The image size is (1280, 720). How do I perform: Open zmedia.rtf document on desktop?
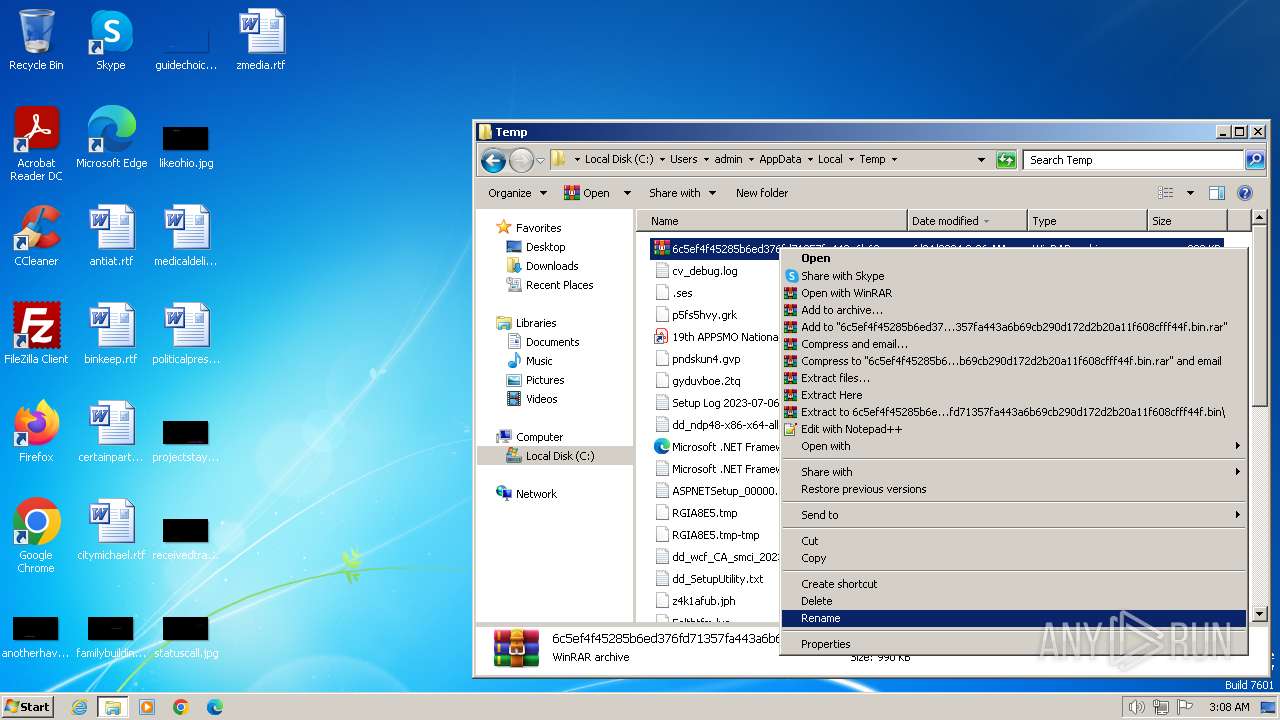(261, 40)
